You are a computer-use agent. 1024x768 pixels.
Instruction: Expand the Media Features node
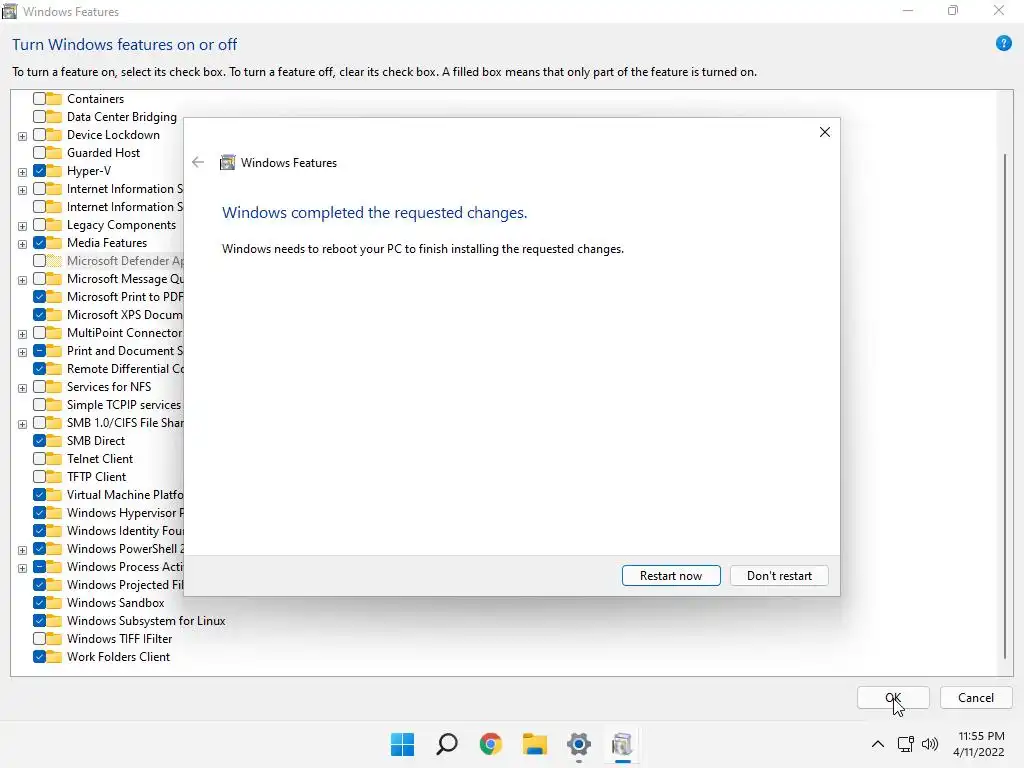[x=22, y=244]
